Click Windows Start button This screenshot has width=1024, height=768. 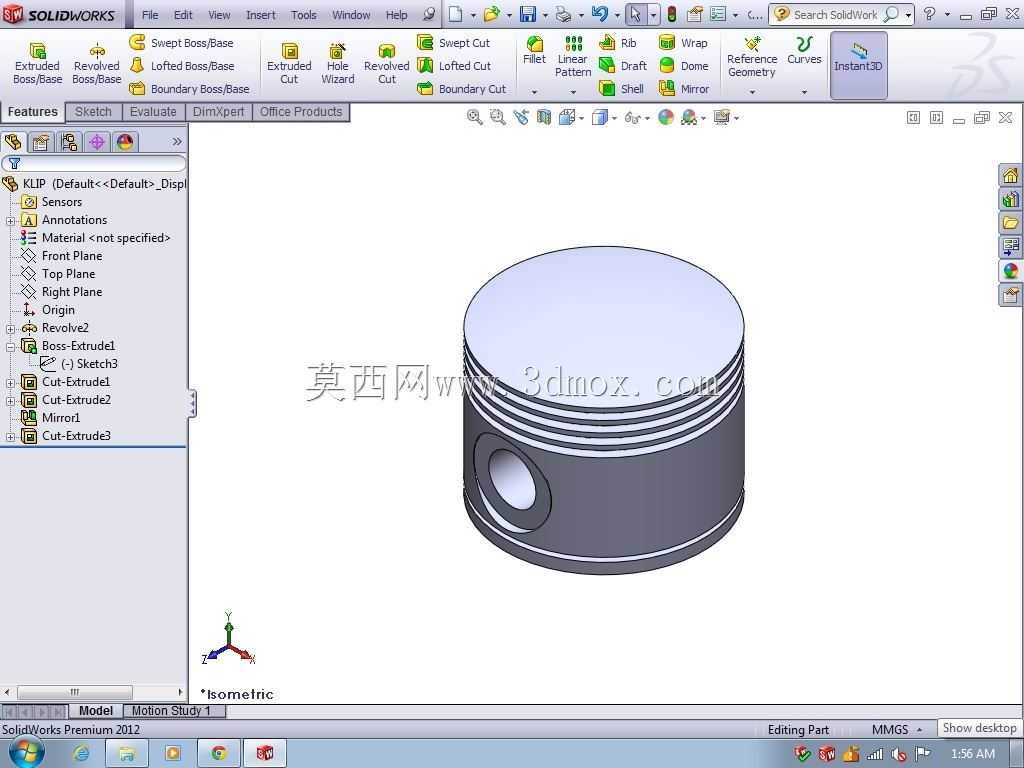point(26,754)
